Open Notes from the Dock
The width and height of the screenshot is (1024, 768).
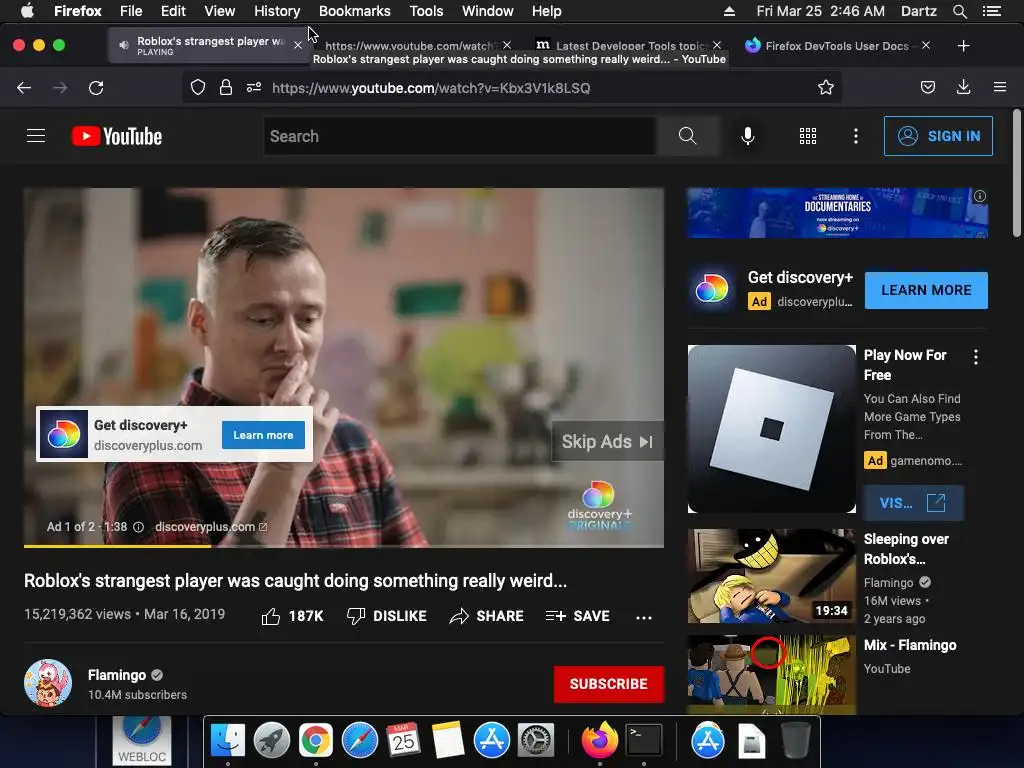447,741
